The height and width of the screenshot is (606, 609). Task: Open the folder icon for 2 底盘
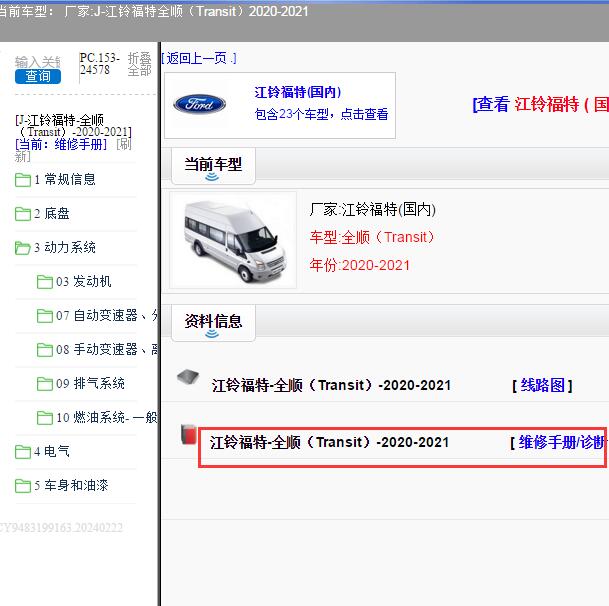[23, 214]
